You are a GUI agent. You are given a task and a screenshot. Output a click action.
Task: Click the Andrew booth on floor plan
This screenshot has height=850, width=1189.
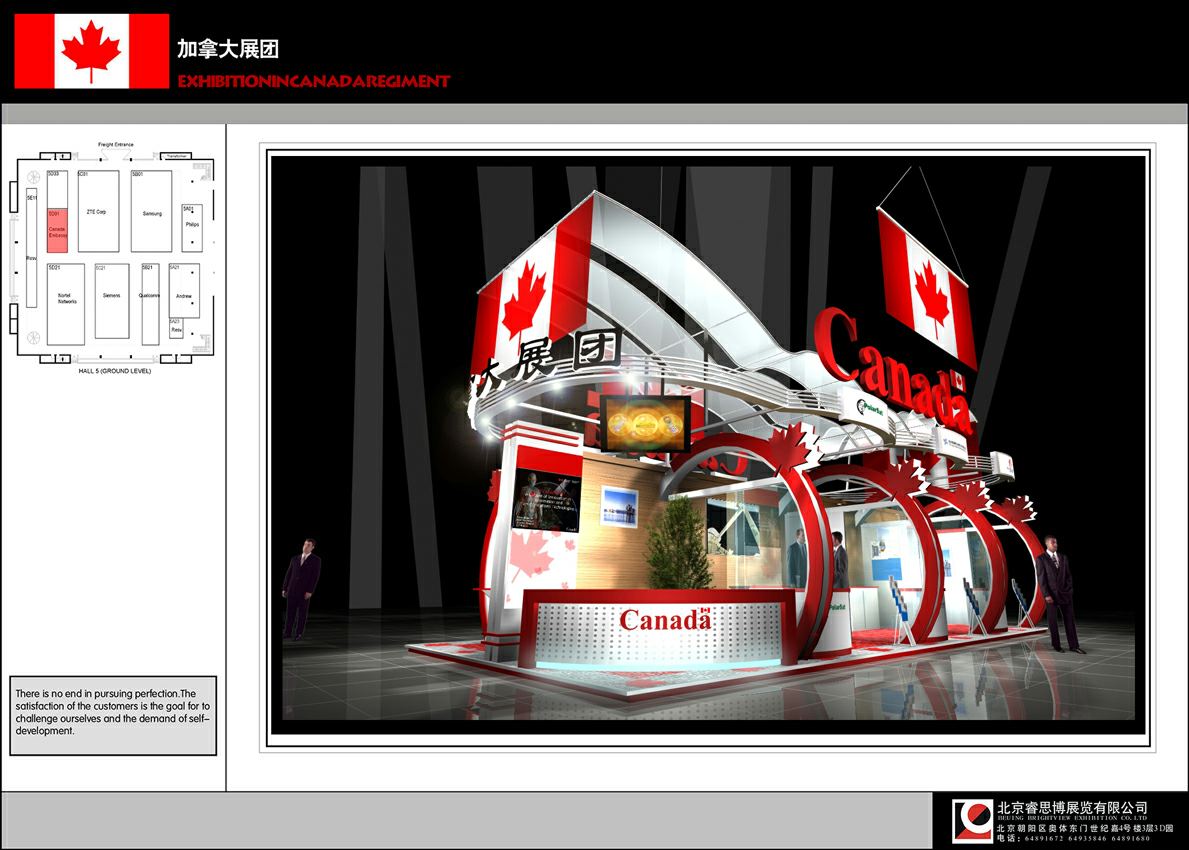pos(184,291)
